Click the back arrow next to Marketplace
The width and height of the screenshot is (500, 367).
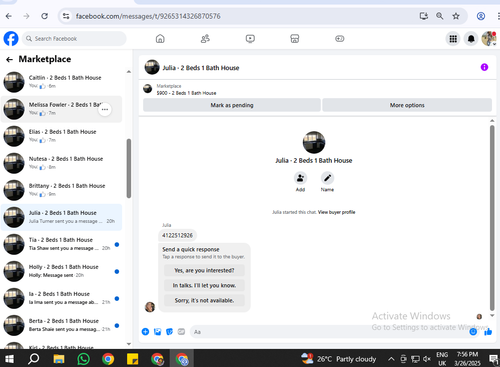click(9, 60)
